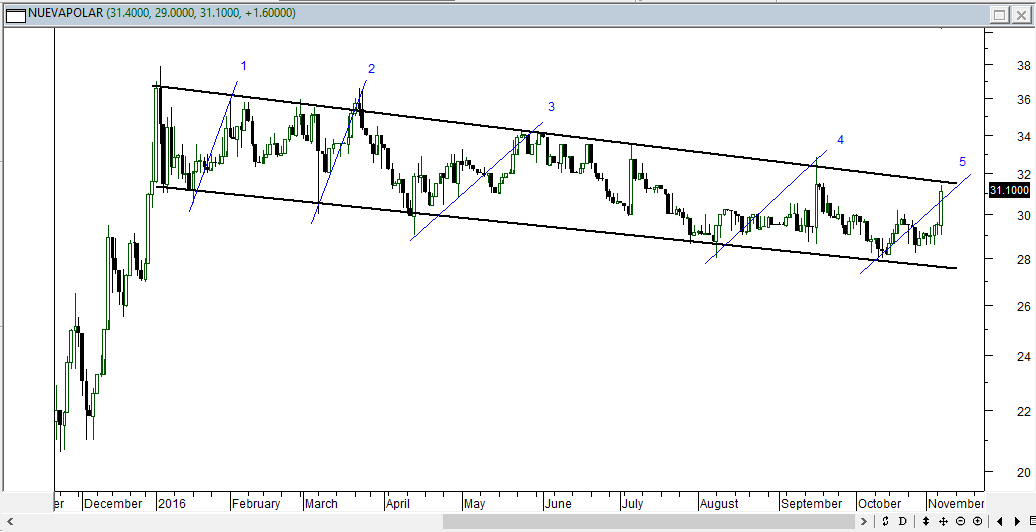Click the 2016 year label on the date axis
The height and width of the screenshot is (532, 1036).
tap(172, 504)
